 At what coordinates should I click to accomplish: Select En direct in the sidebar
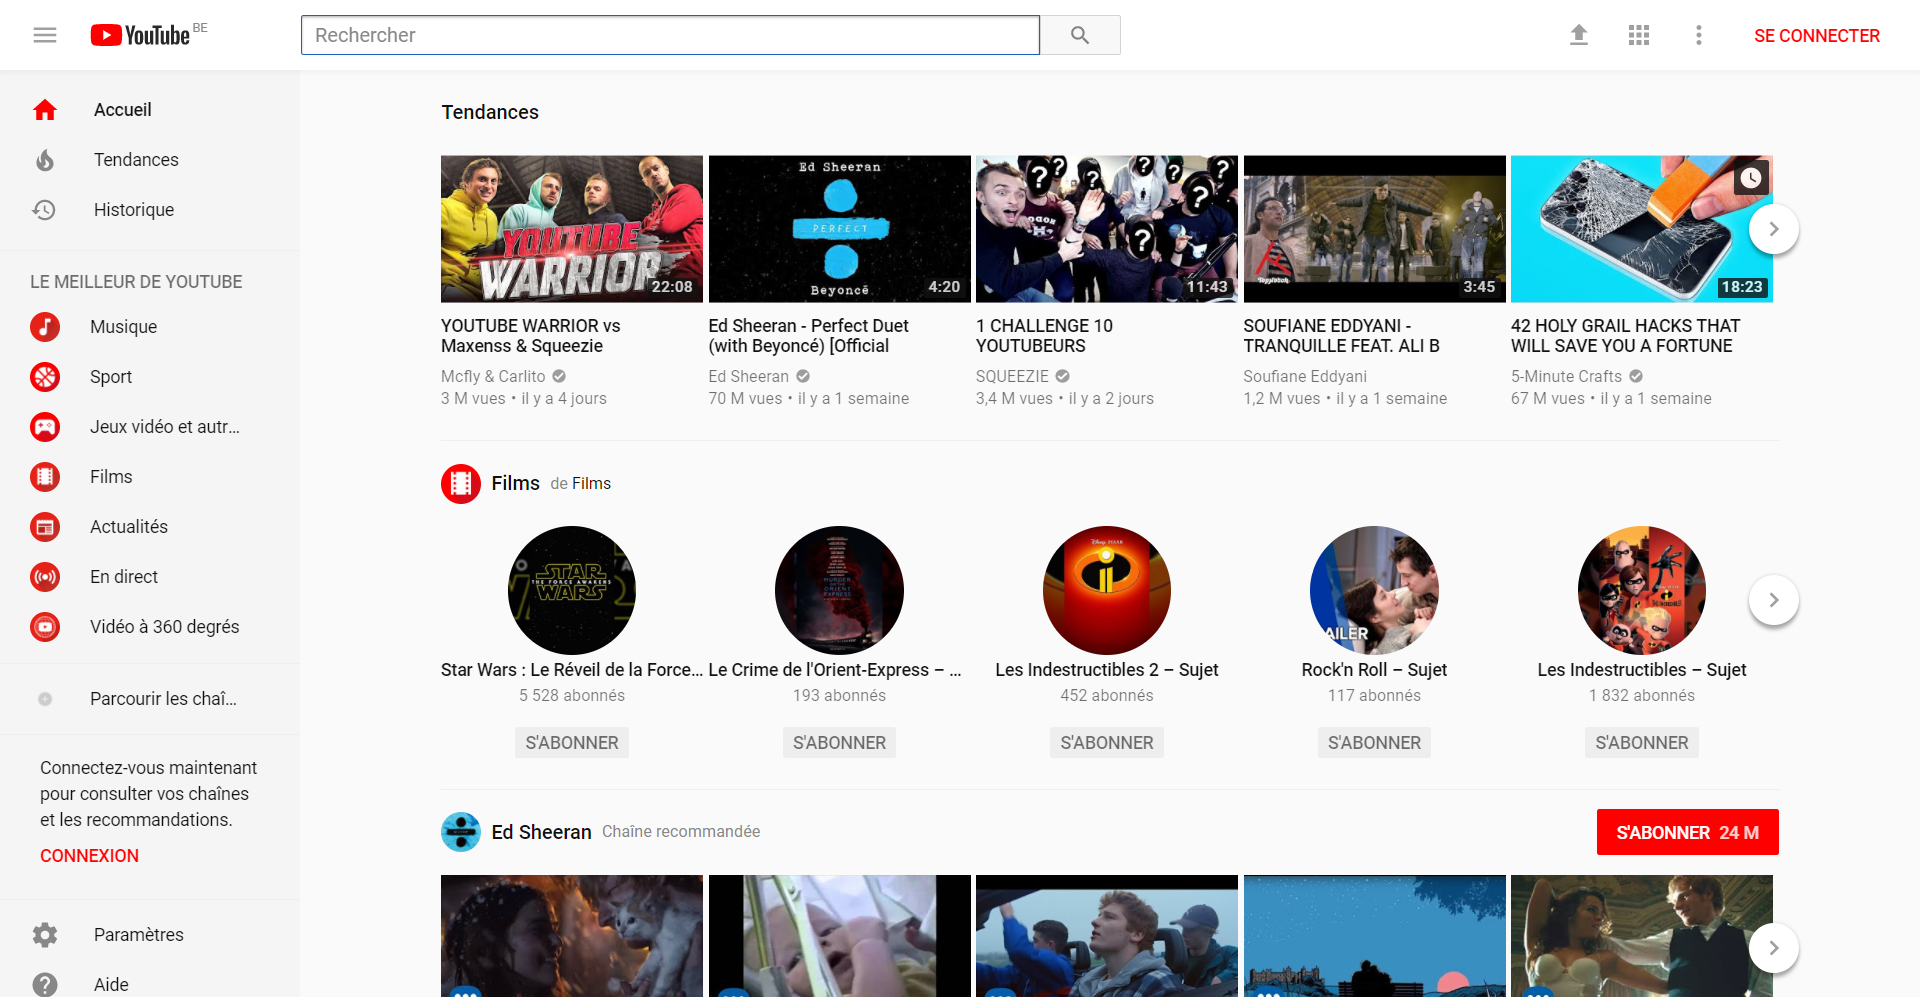click(150, 577)
